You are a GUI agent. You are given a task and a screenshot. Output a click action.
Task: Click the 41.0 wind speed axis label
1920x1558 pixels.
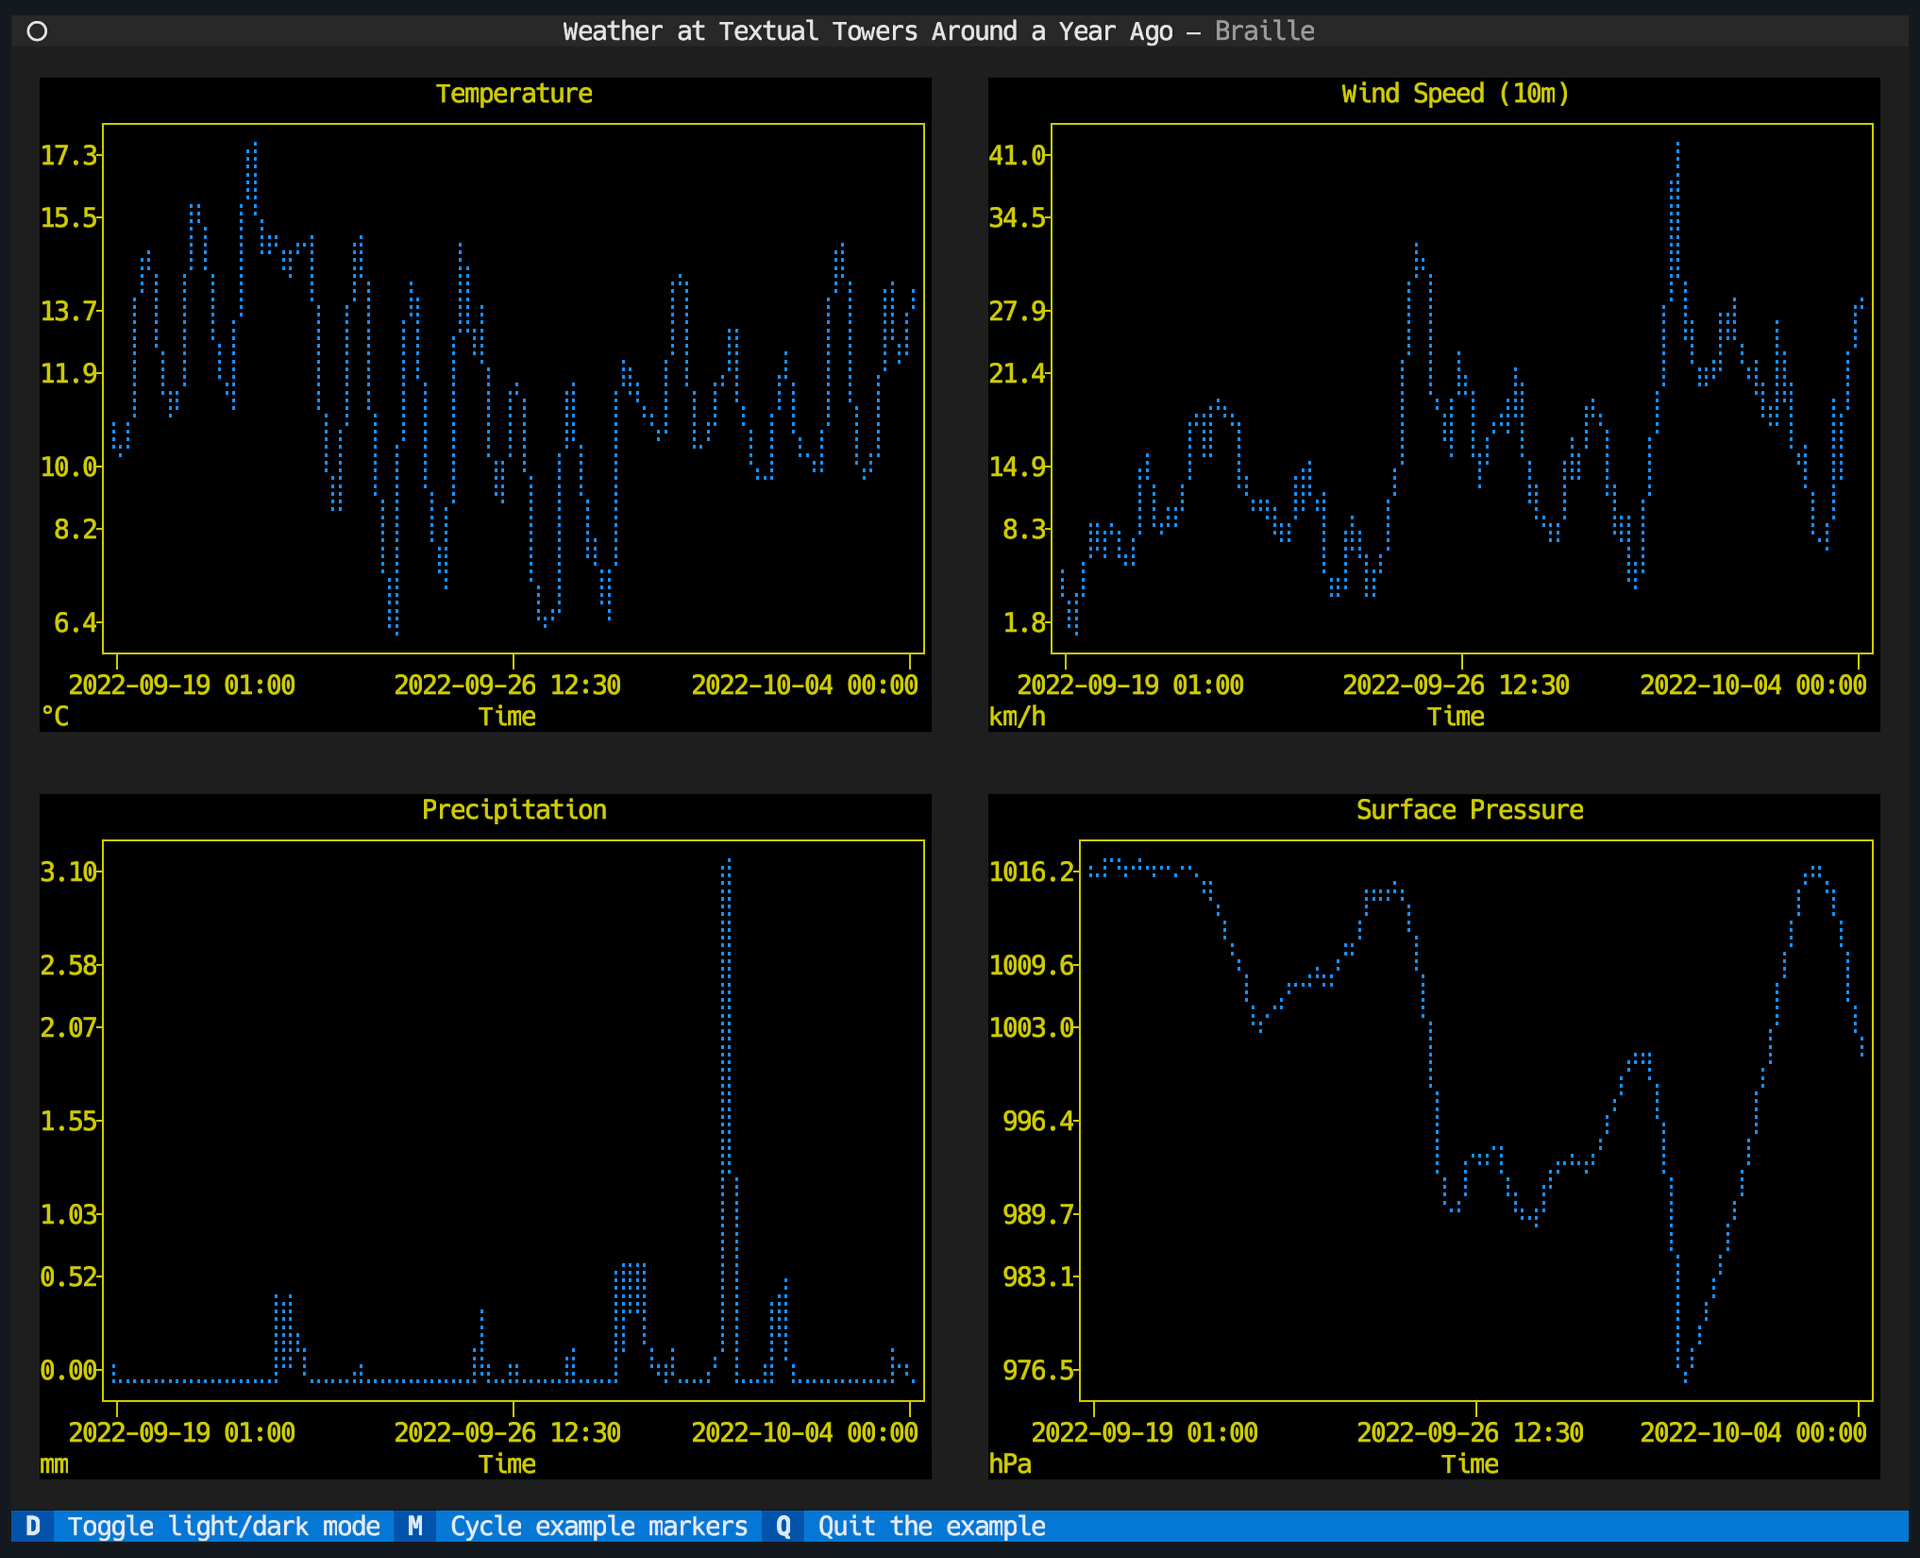(1017, 156)
